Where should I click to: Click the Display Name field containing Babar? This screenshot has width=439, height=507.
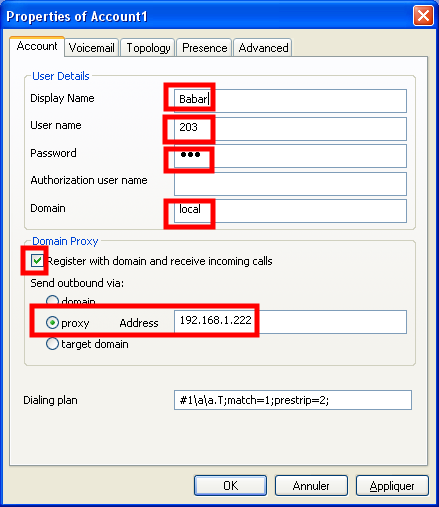(290, 101)
